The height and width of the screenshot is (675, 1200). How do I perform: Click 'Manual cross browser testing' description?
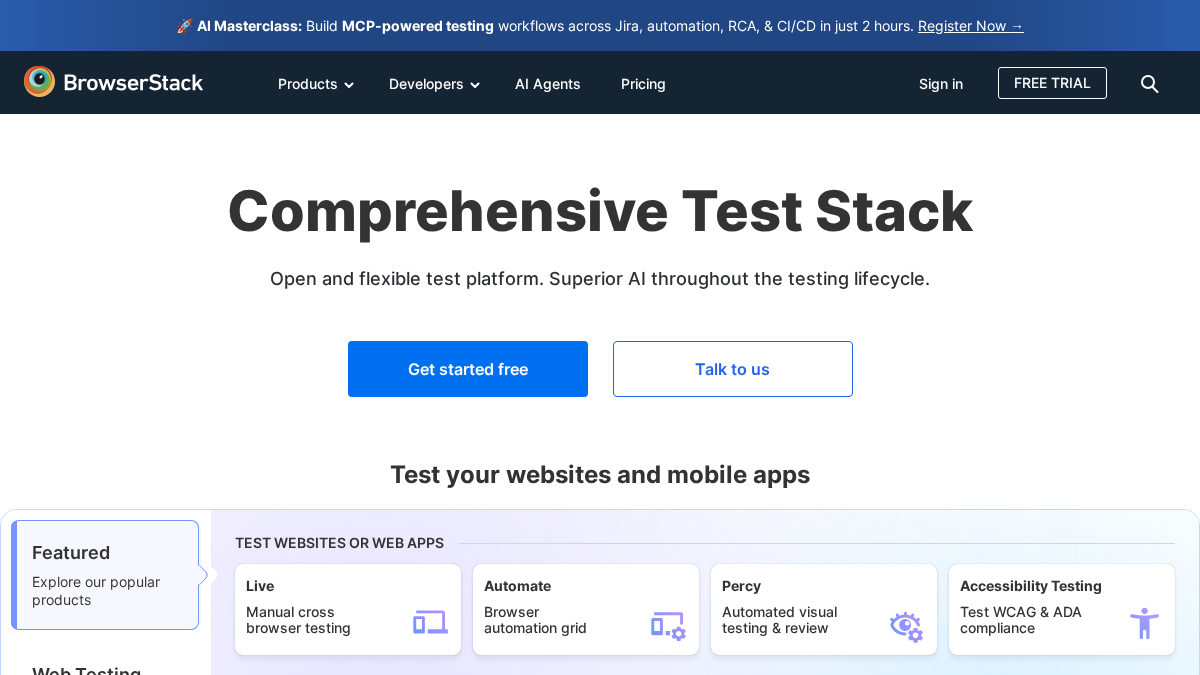(298, 620)
